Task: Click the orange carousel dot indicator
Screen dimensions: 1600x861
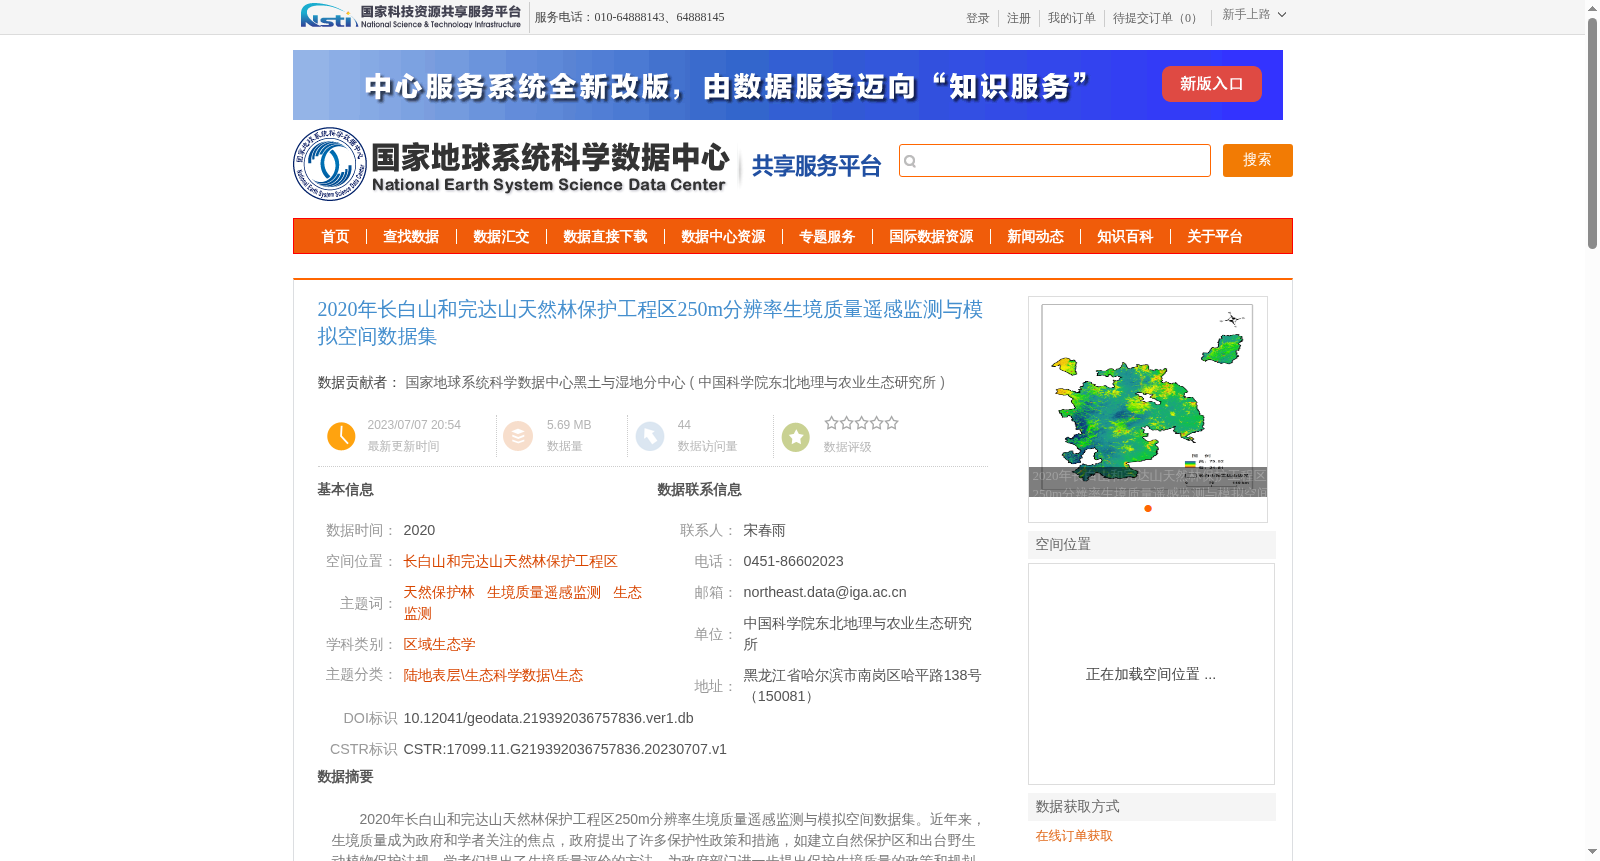Action: [x=1148, y=508]
